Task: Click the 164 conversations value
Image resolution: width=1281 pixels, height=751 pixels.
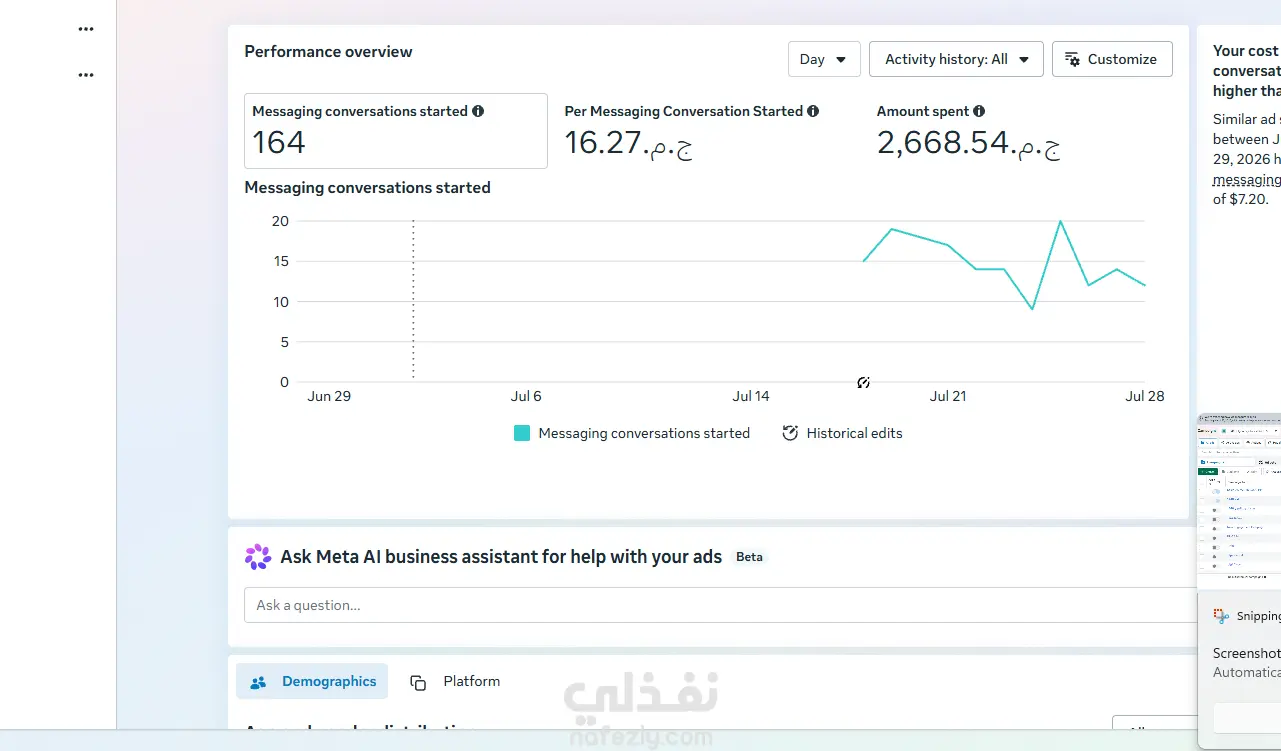Action: [279, 143]
